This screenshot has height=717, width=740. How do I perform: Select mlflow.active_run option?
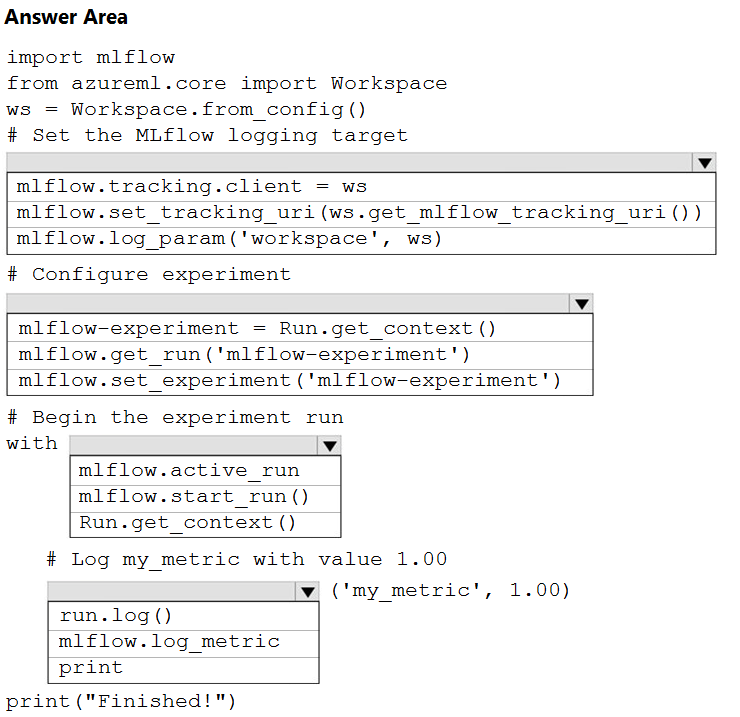point(205,471)
